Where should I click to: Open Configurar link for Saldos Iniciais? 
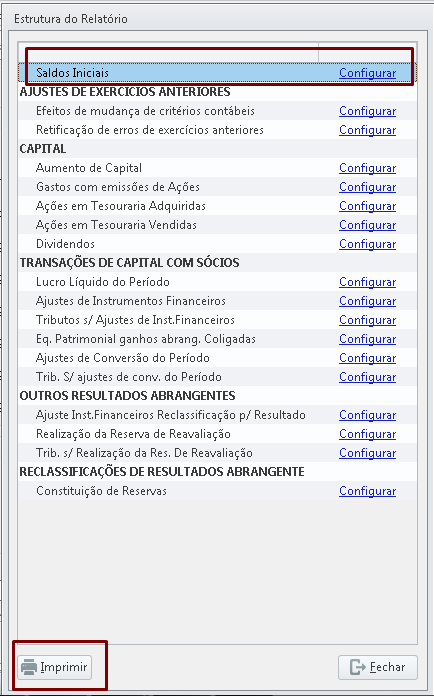click(367, 73)
